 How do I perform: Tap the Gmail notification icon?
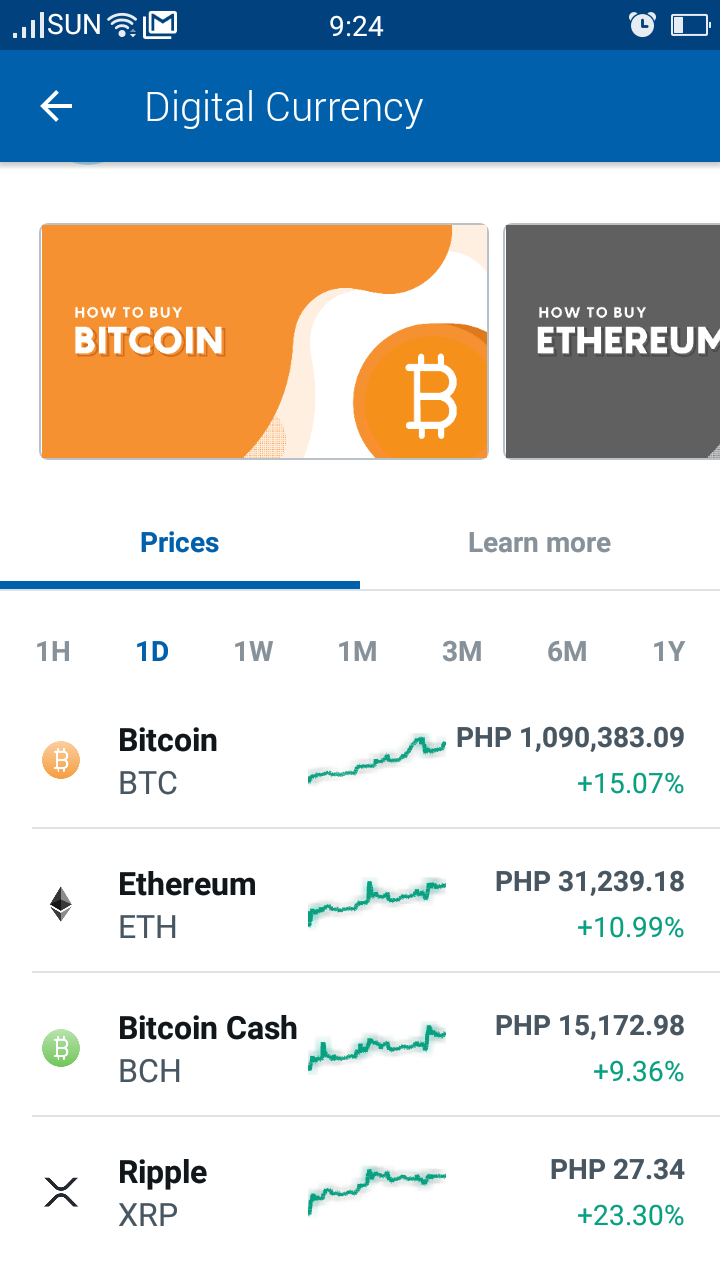coord(161,24)
